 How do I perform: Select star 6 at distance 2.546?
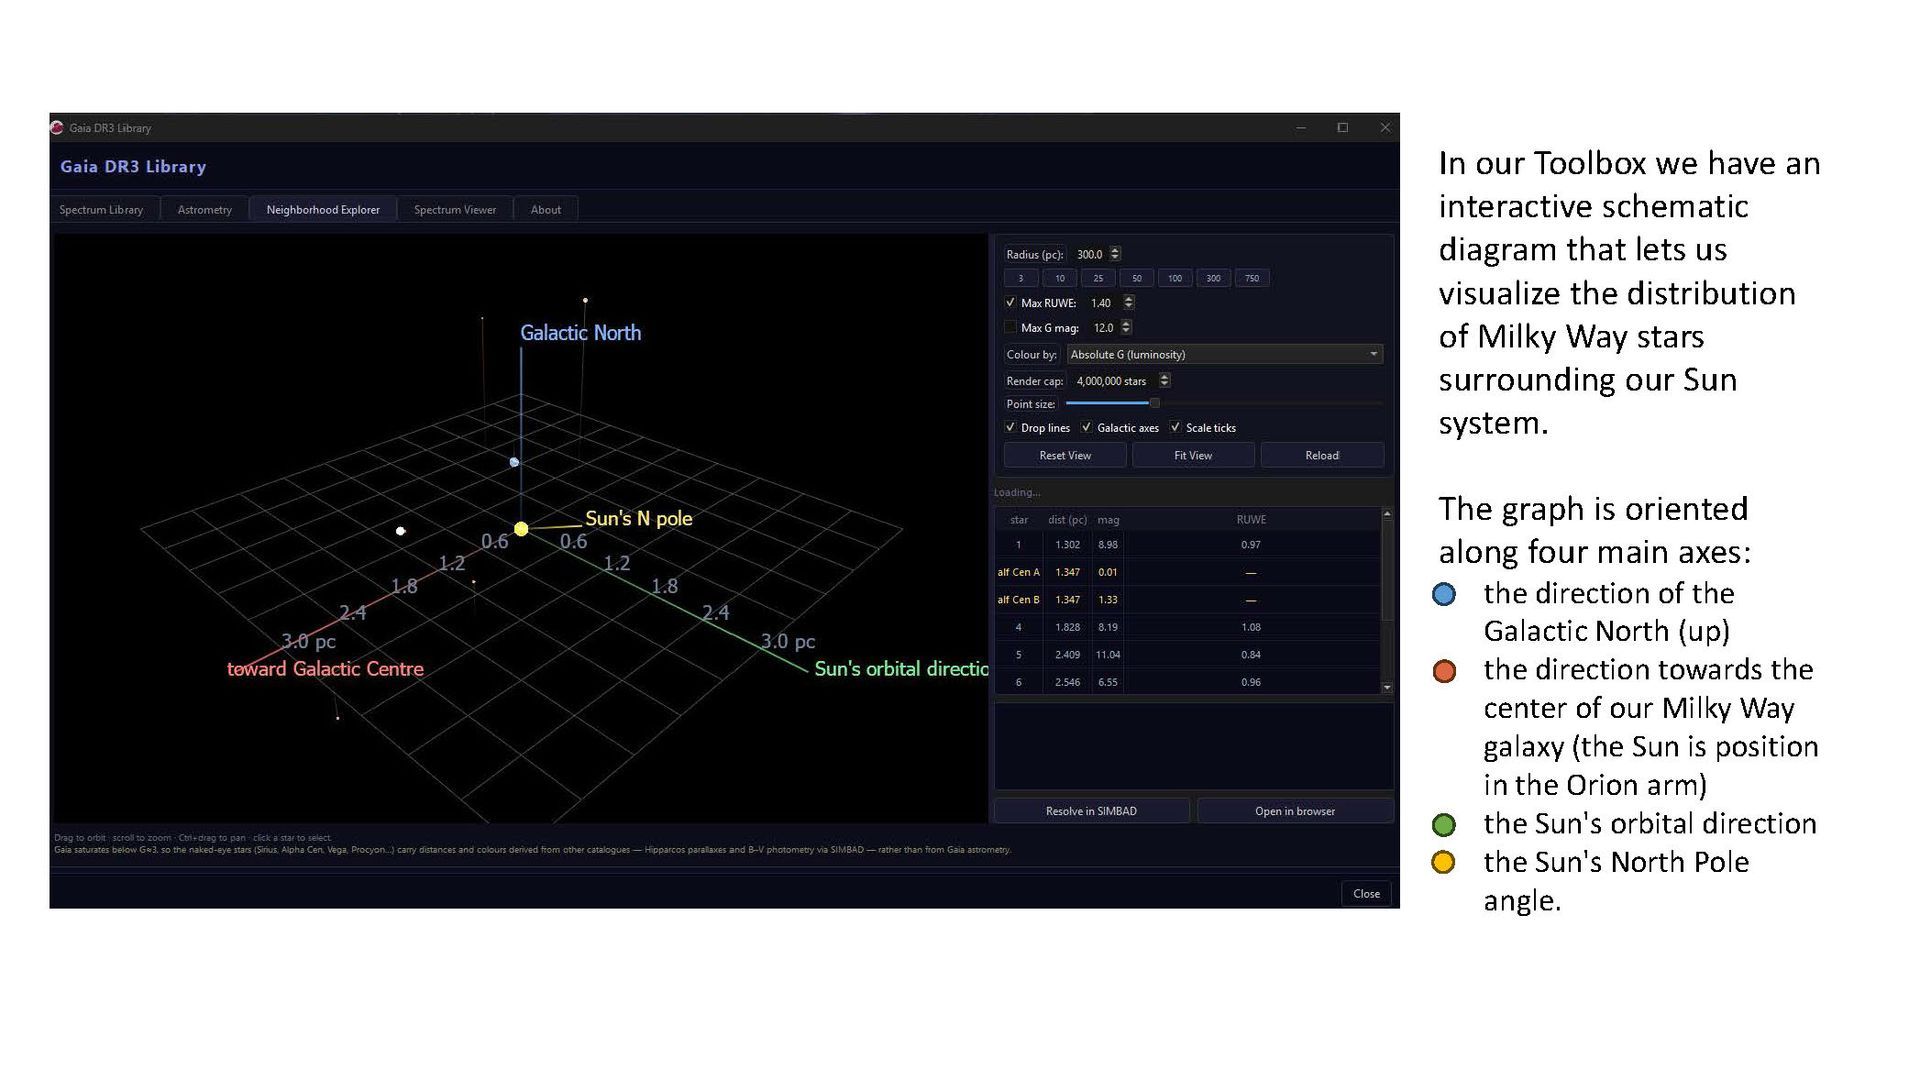click(x=1187, y=682)
